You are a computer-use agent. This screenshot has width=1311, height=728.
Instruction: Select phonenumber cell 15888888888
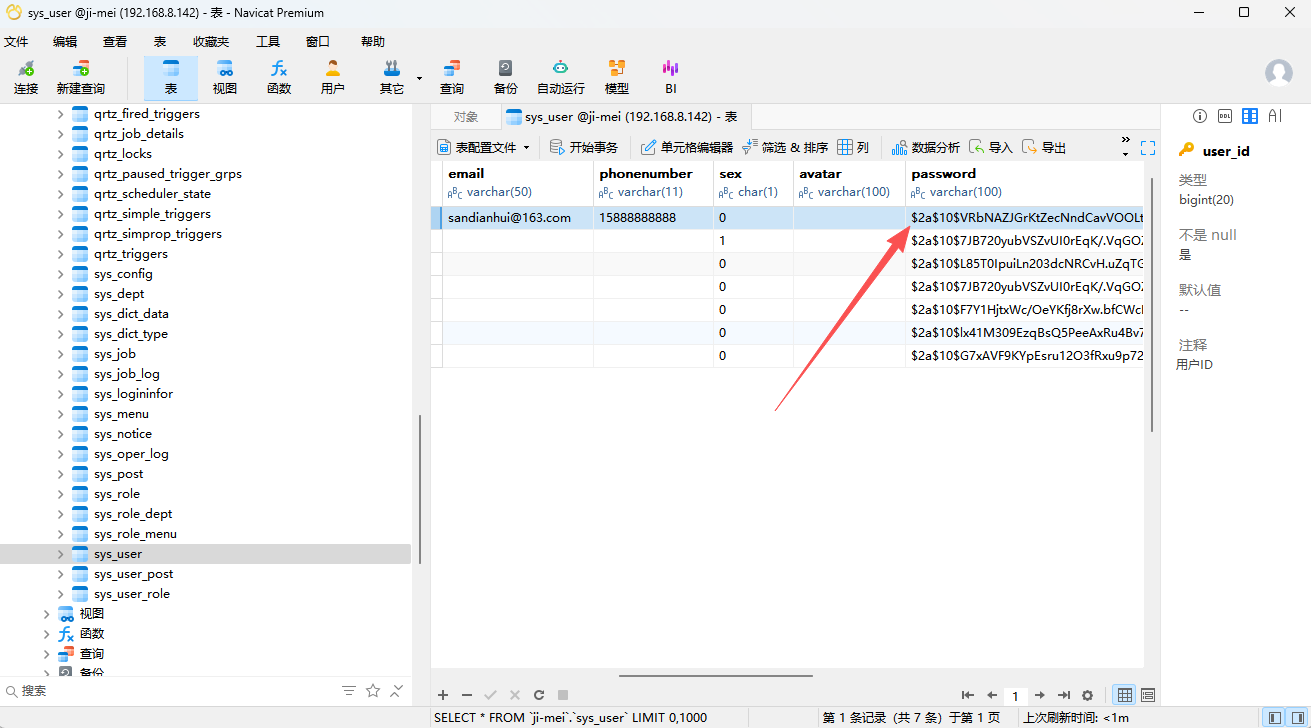click(653, 217)
